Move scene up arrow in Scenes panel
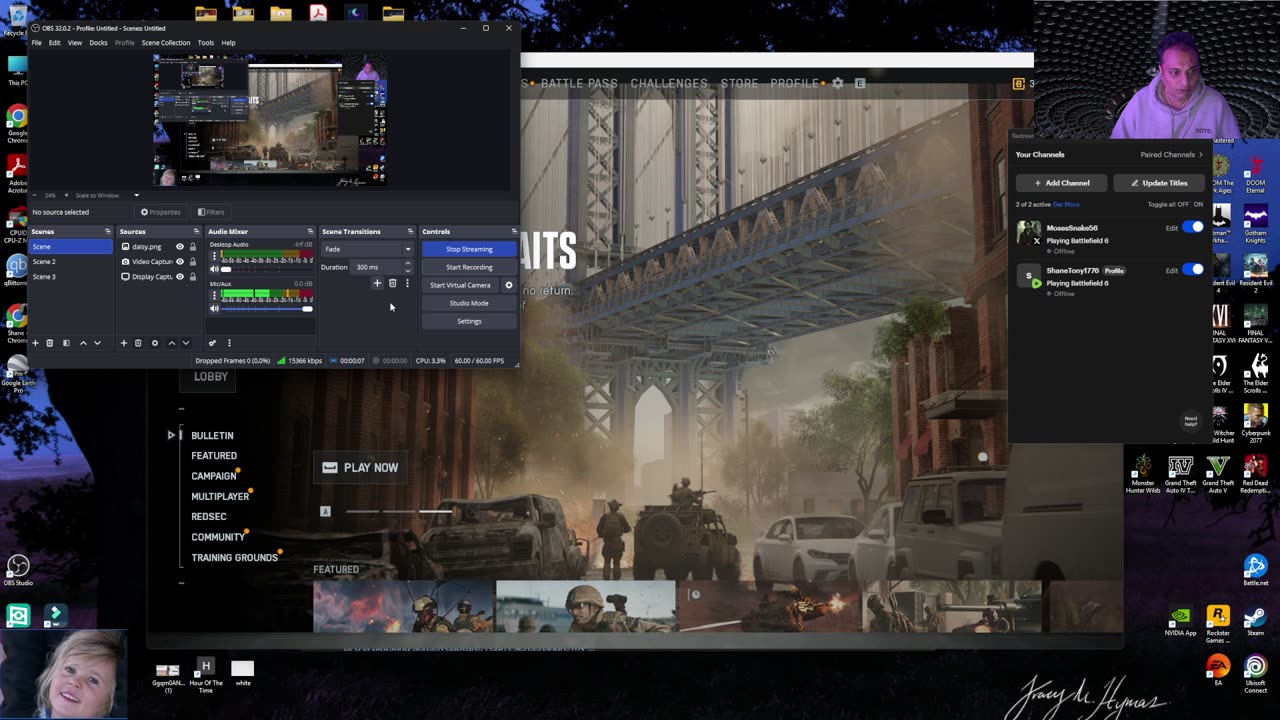The image size is (1280, 720). (83, 343)
